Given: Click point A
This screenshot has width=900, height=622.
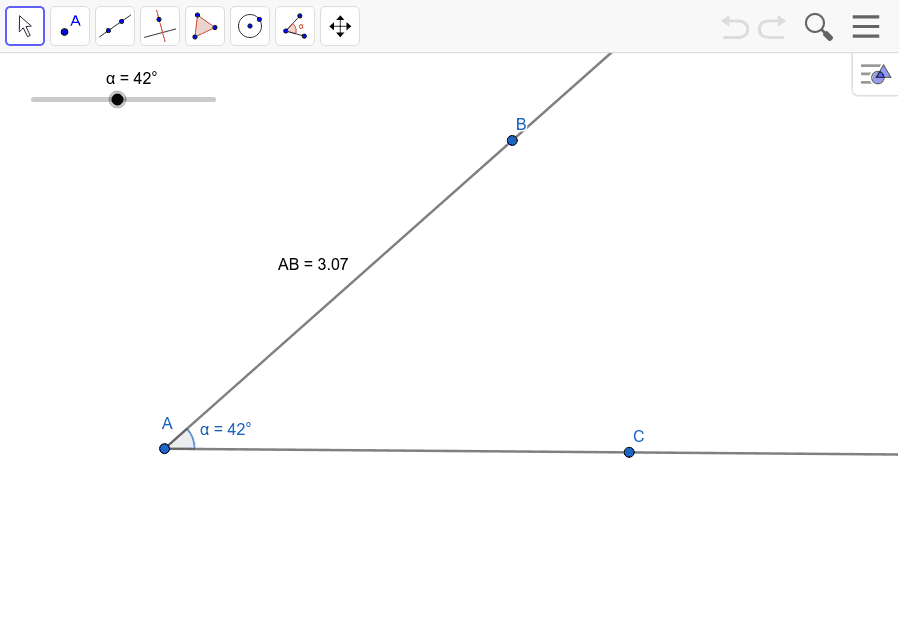Looking at the screenshot, I should tap(164, 448).
